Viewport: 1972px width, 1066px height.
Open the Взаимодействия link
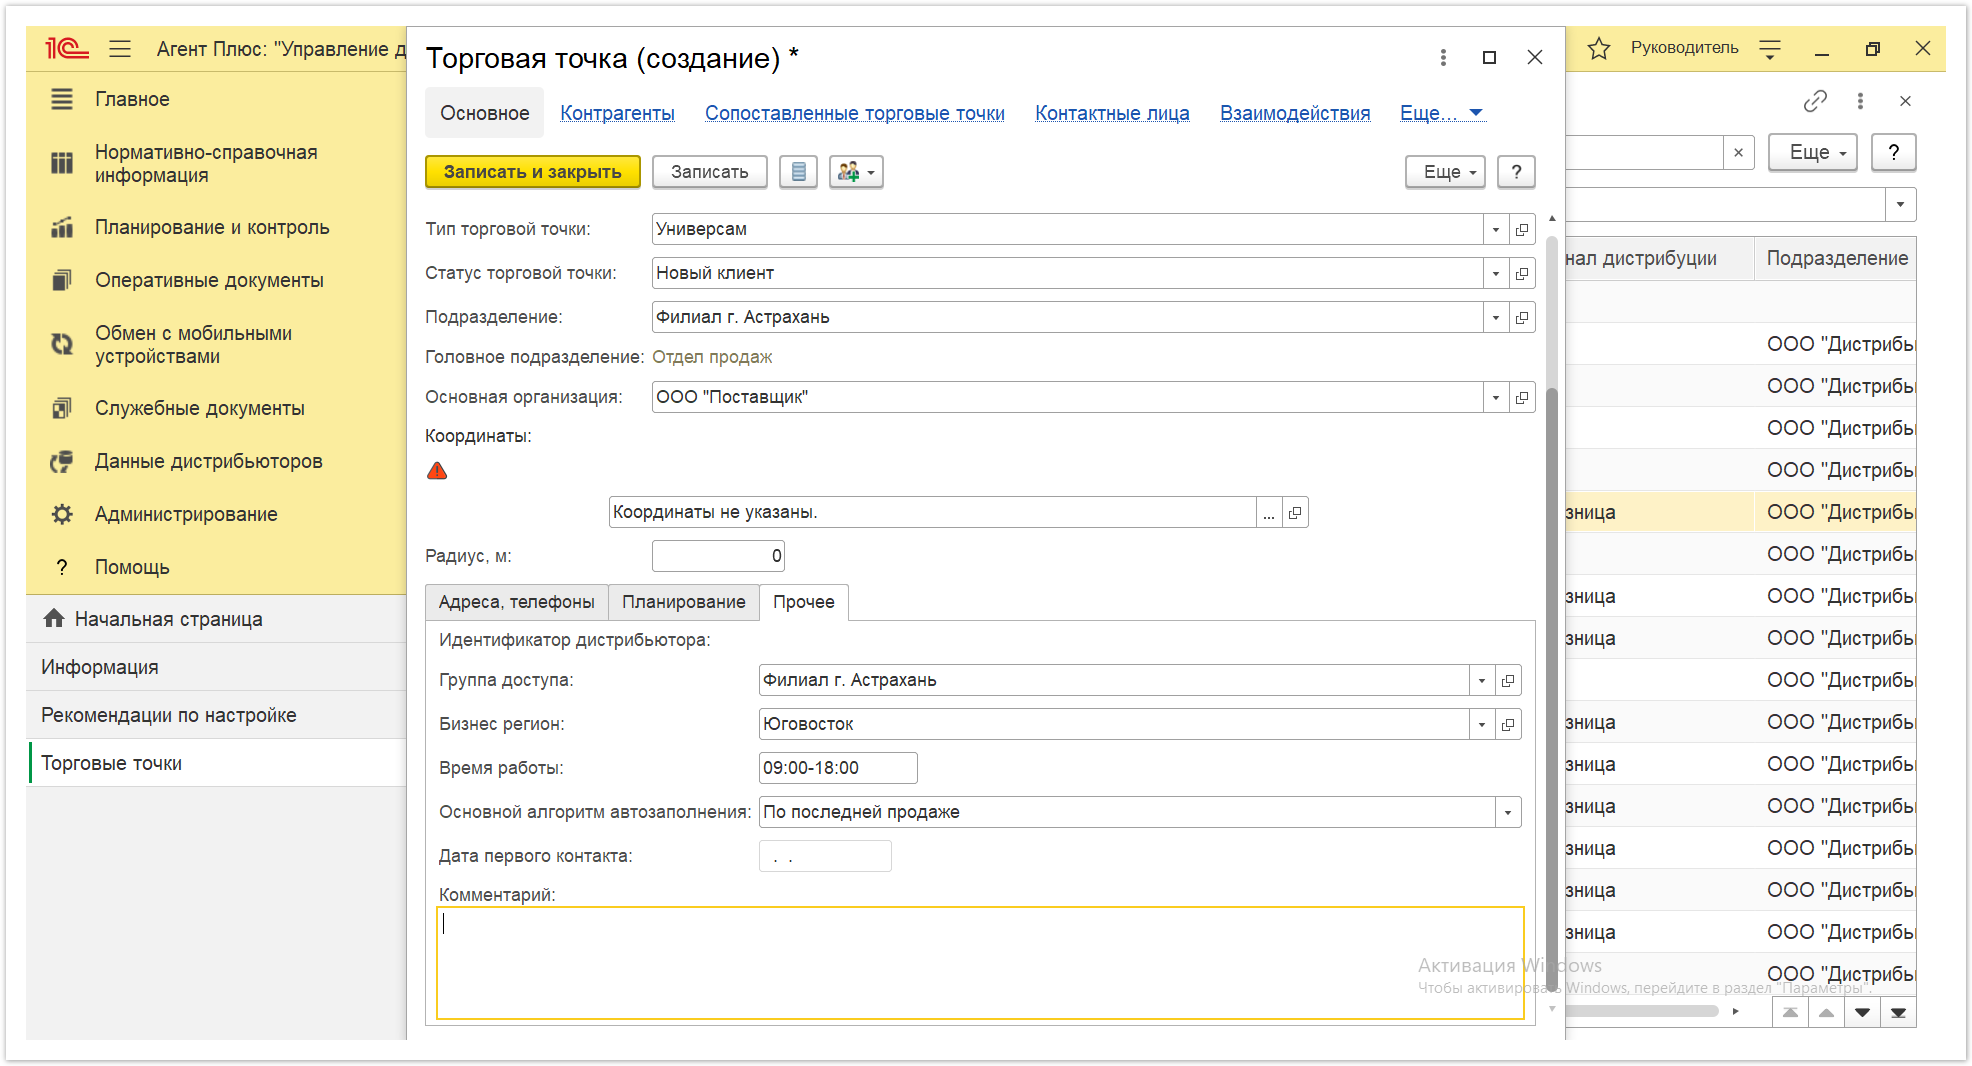1295,113
